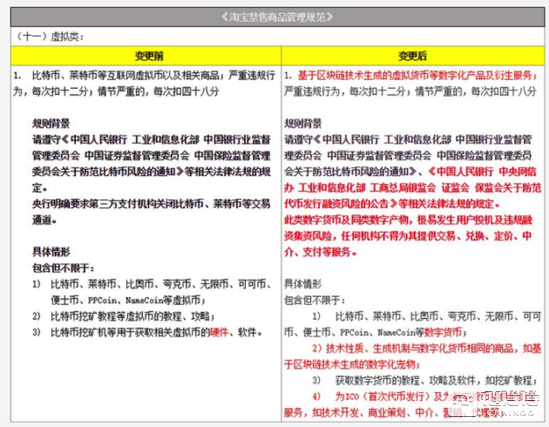
Task: Click red line 代币发行融资风险的公告》等相关法律法规的规定
Action: [x=391, y=204]
